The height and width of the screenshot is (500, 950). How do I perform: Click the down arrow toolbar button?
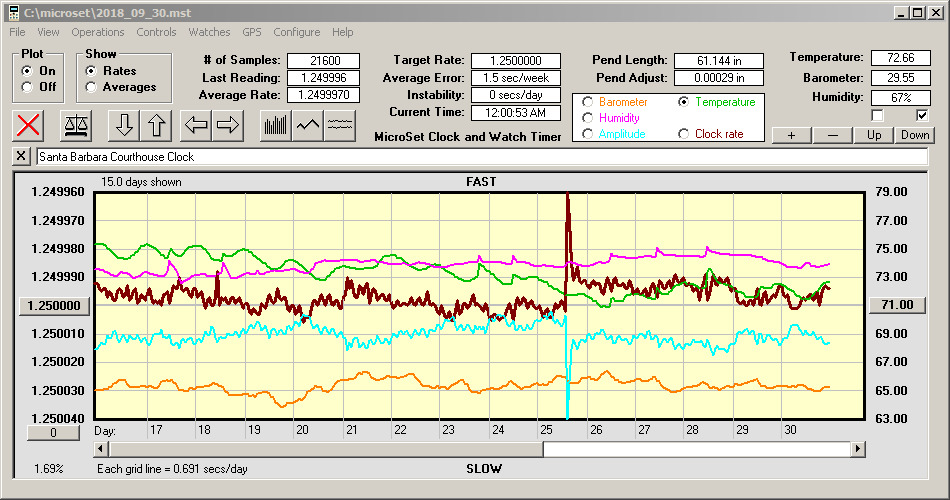coord(124,125)
